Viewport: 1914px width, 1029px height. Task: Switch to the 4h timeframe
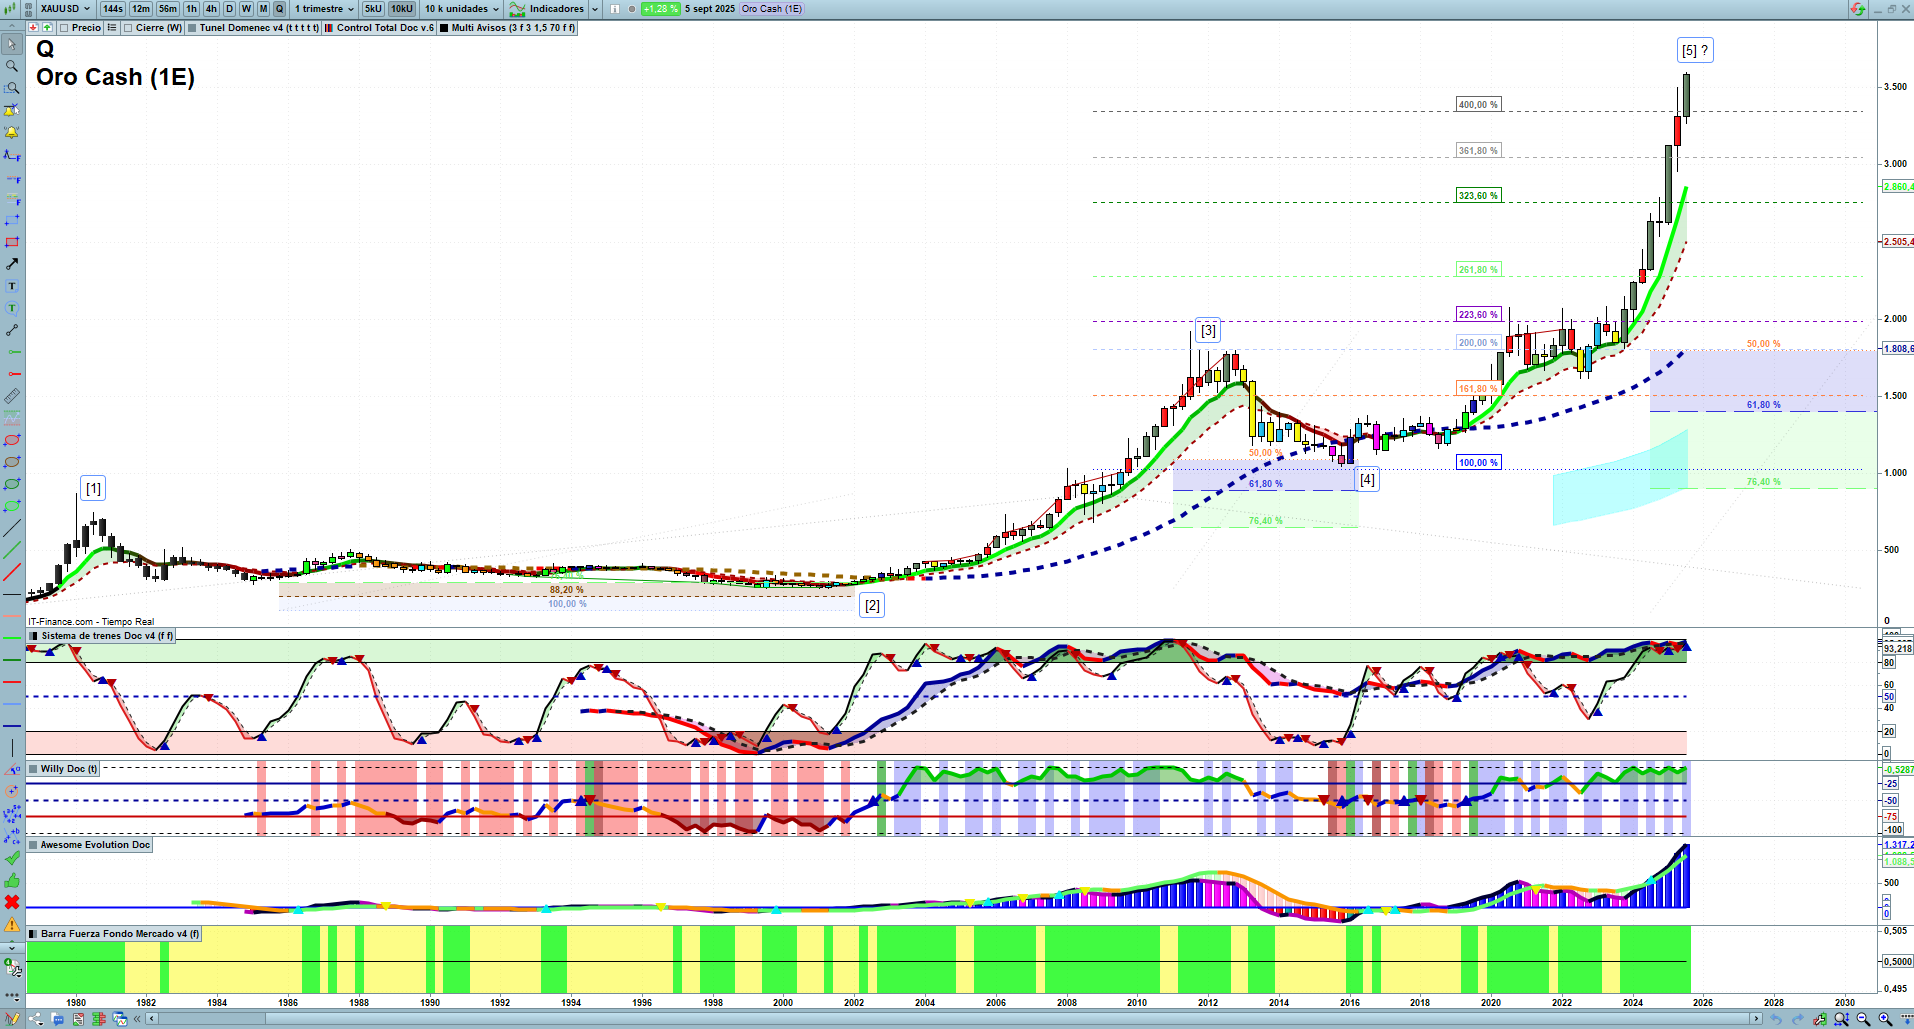(211, 9)
